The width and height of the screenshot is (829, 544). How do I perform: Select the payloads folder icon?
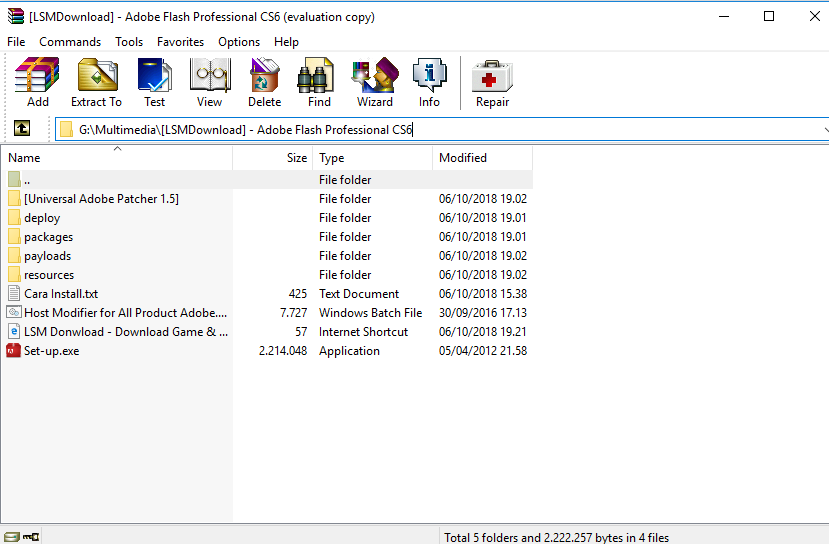coord(14,256)
